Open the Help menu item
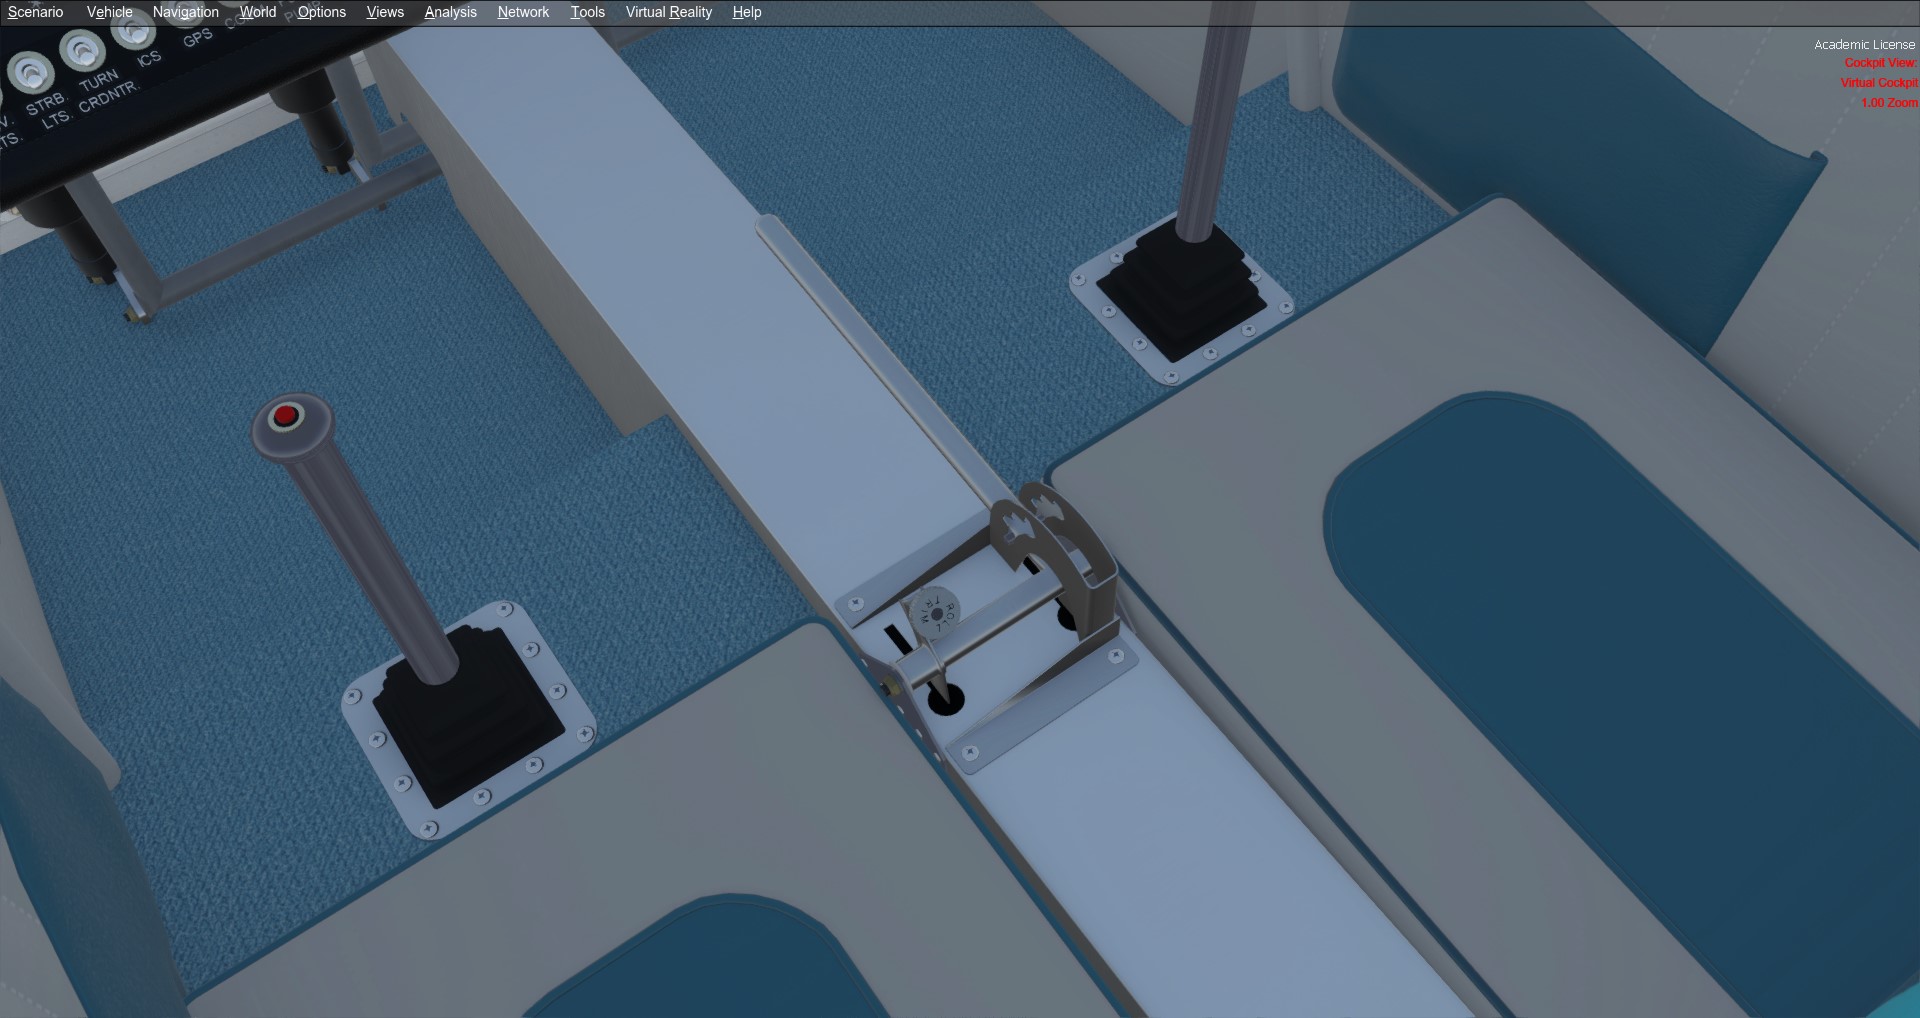This screenshot has width=1920, height=1018. [x=747, y=11]
